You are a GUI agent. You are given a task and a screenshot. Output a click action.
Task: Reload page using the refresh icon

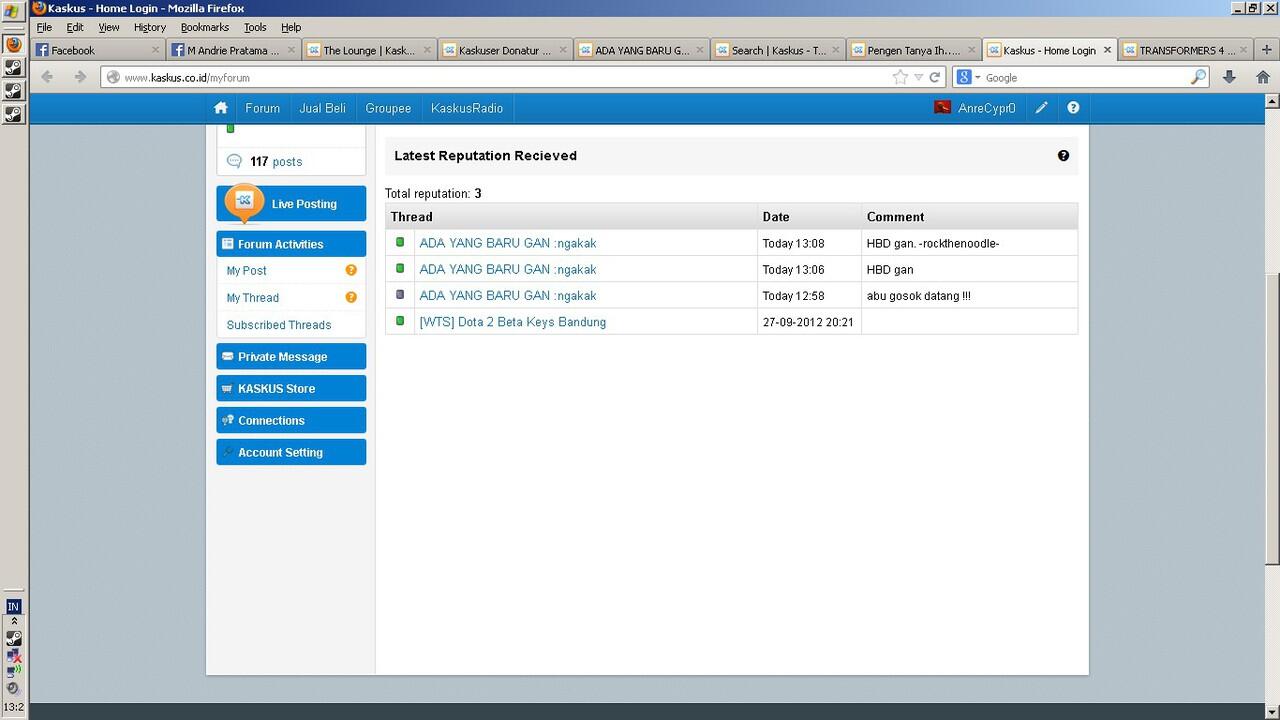935,77
